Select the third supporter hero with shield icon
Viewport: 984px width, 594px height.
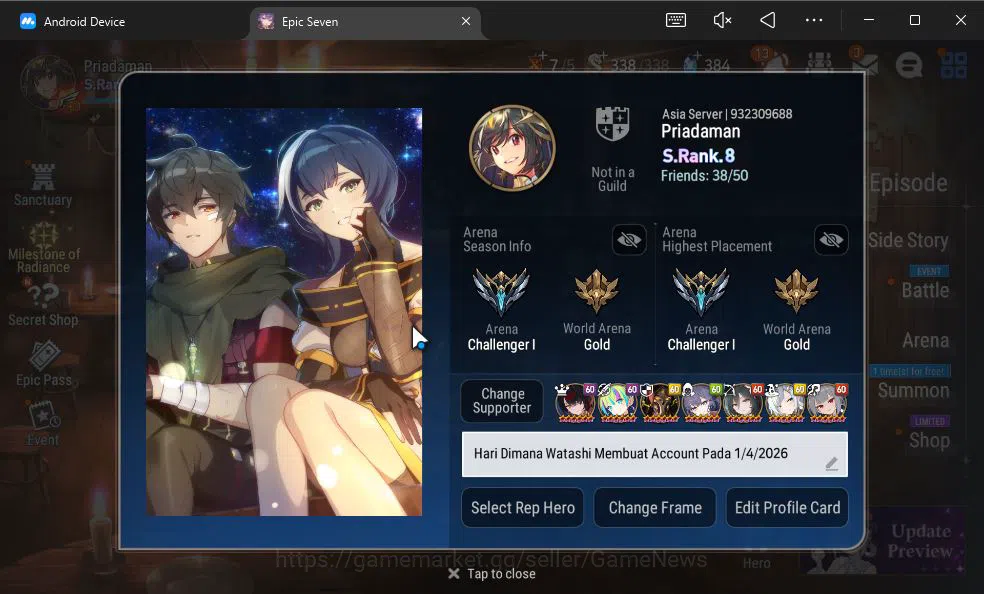pos(659,402)
